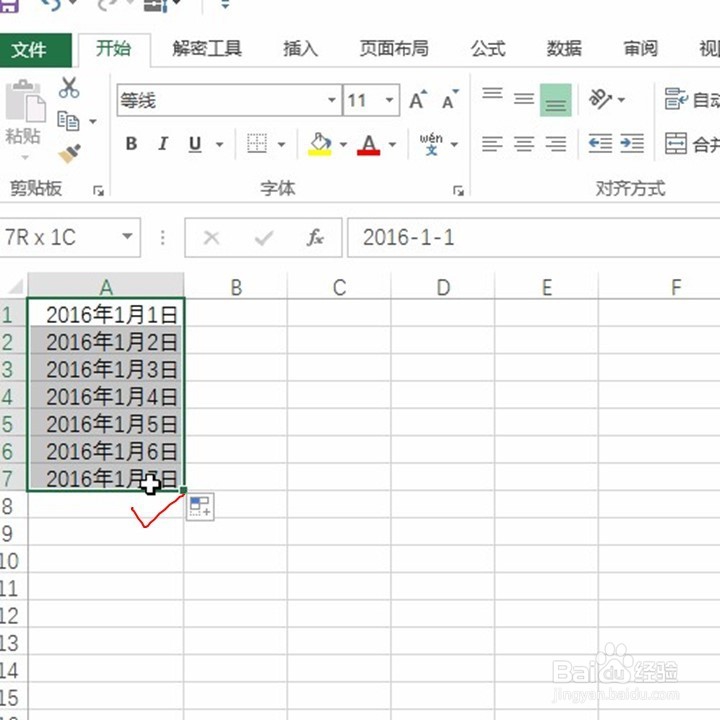Click the Borders icon

257,144
